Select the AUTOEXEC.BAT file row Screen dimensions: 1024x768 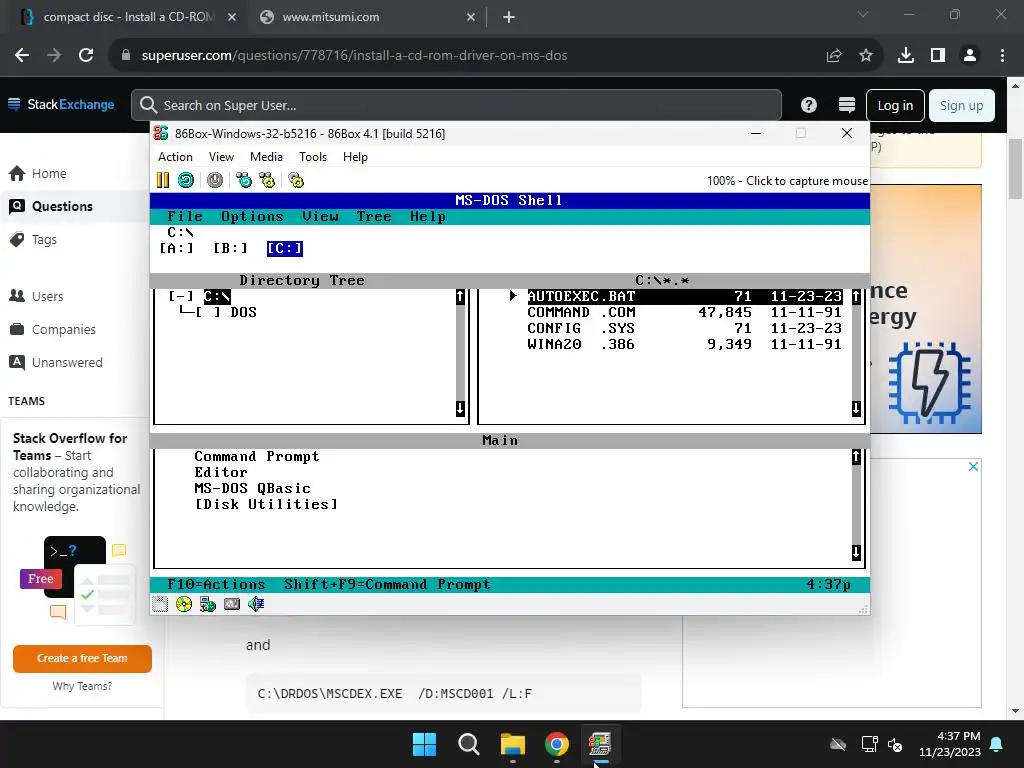pyautogui.click(x=684, y=296)
